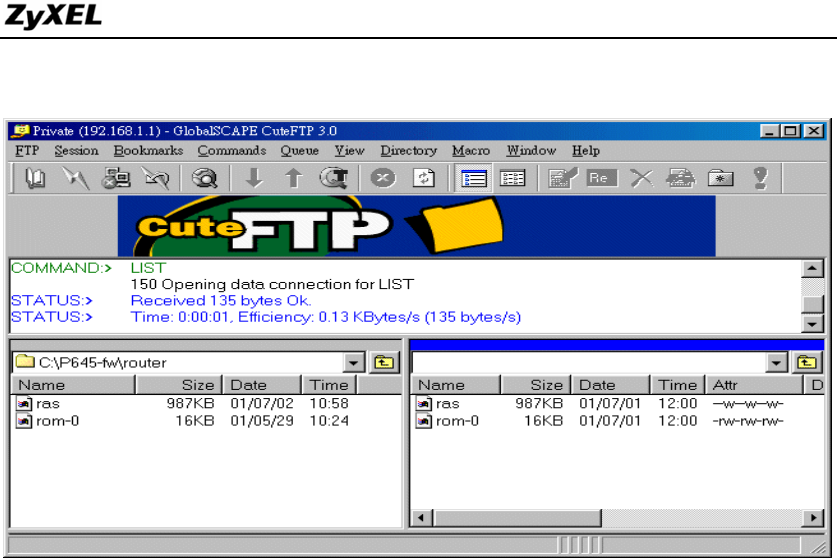
Task: Click the log scroll down arrow
Action: (x=812, y=324)
